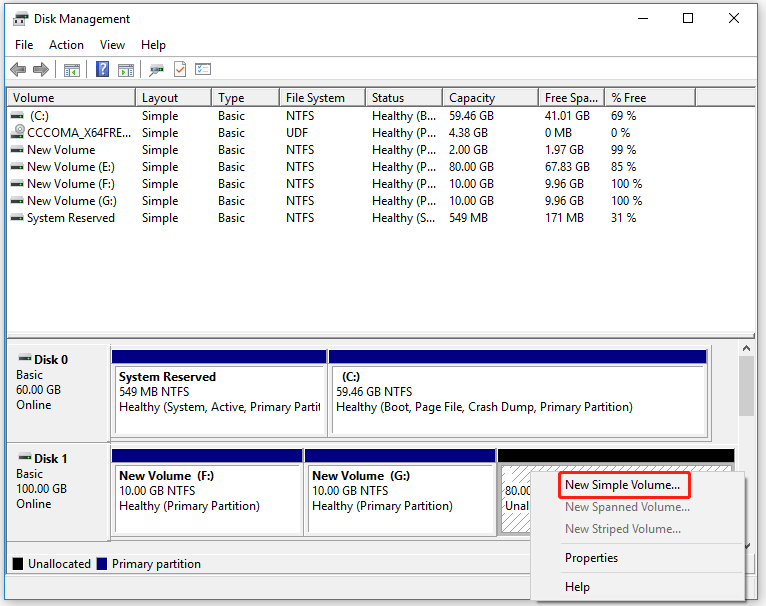This screenshot has width=766, height=606.
Task: Open the Help menu in menu bar
Action: pos(153,45)
